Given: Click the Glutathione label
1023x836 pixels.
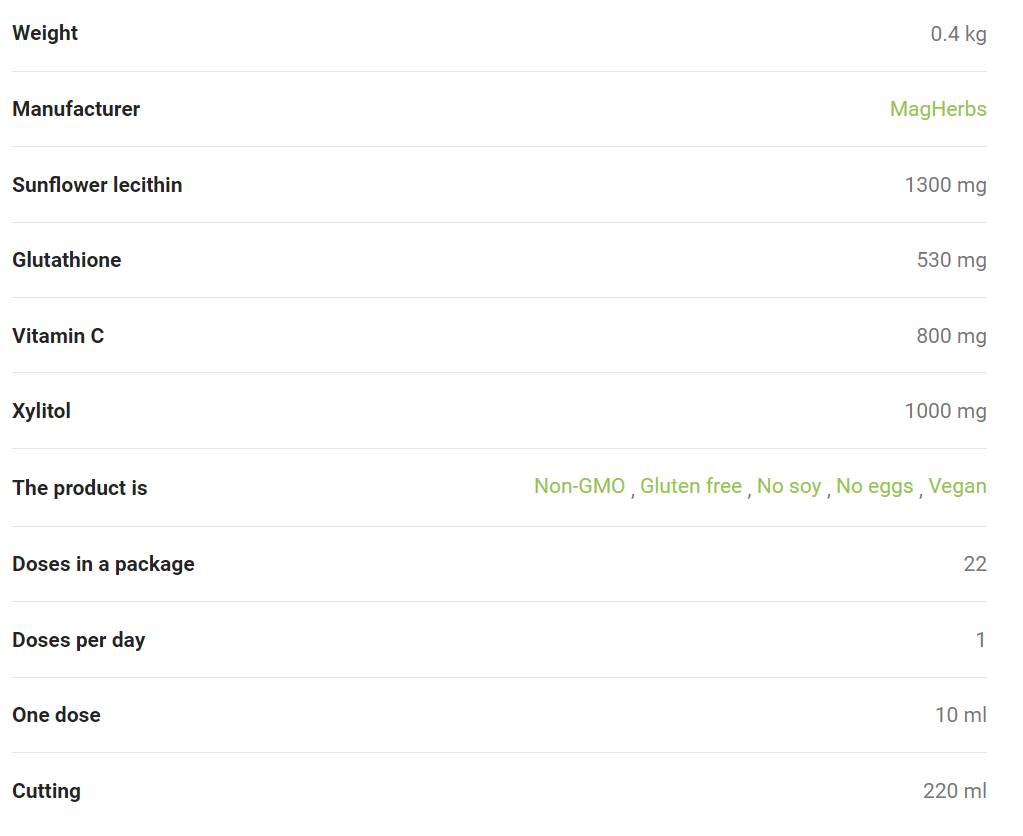Looking at the screenshot, I should pyautogui.click(x=66, y=260).
